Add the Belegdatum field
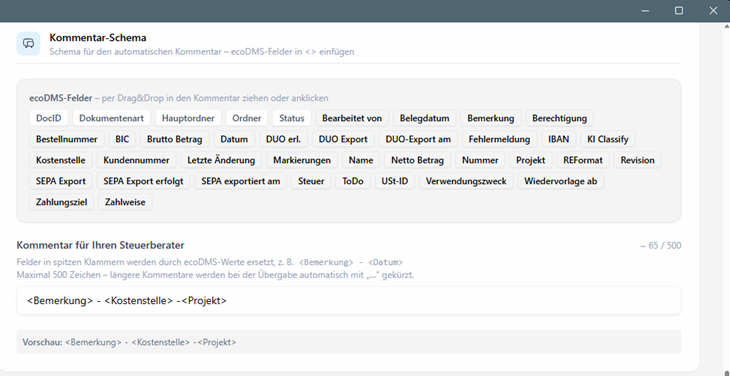 click(425, 118)
